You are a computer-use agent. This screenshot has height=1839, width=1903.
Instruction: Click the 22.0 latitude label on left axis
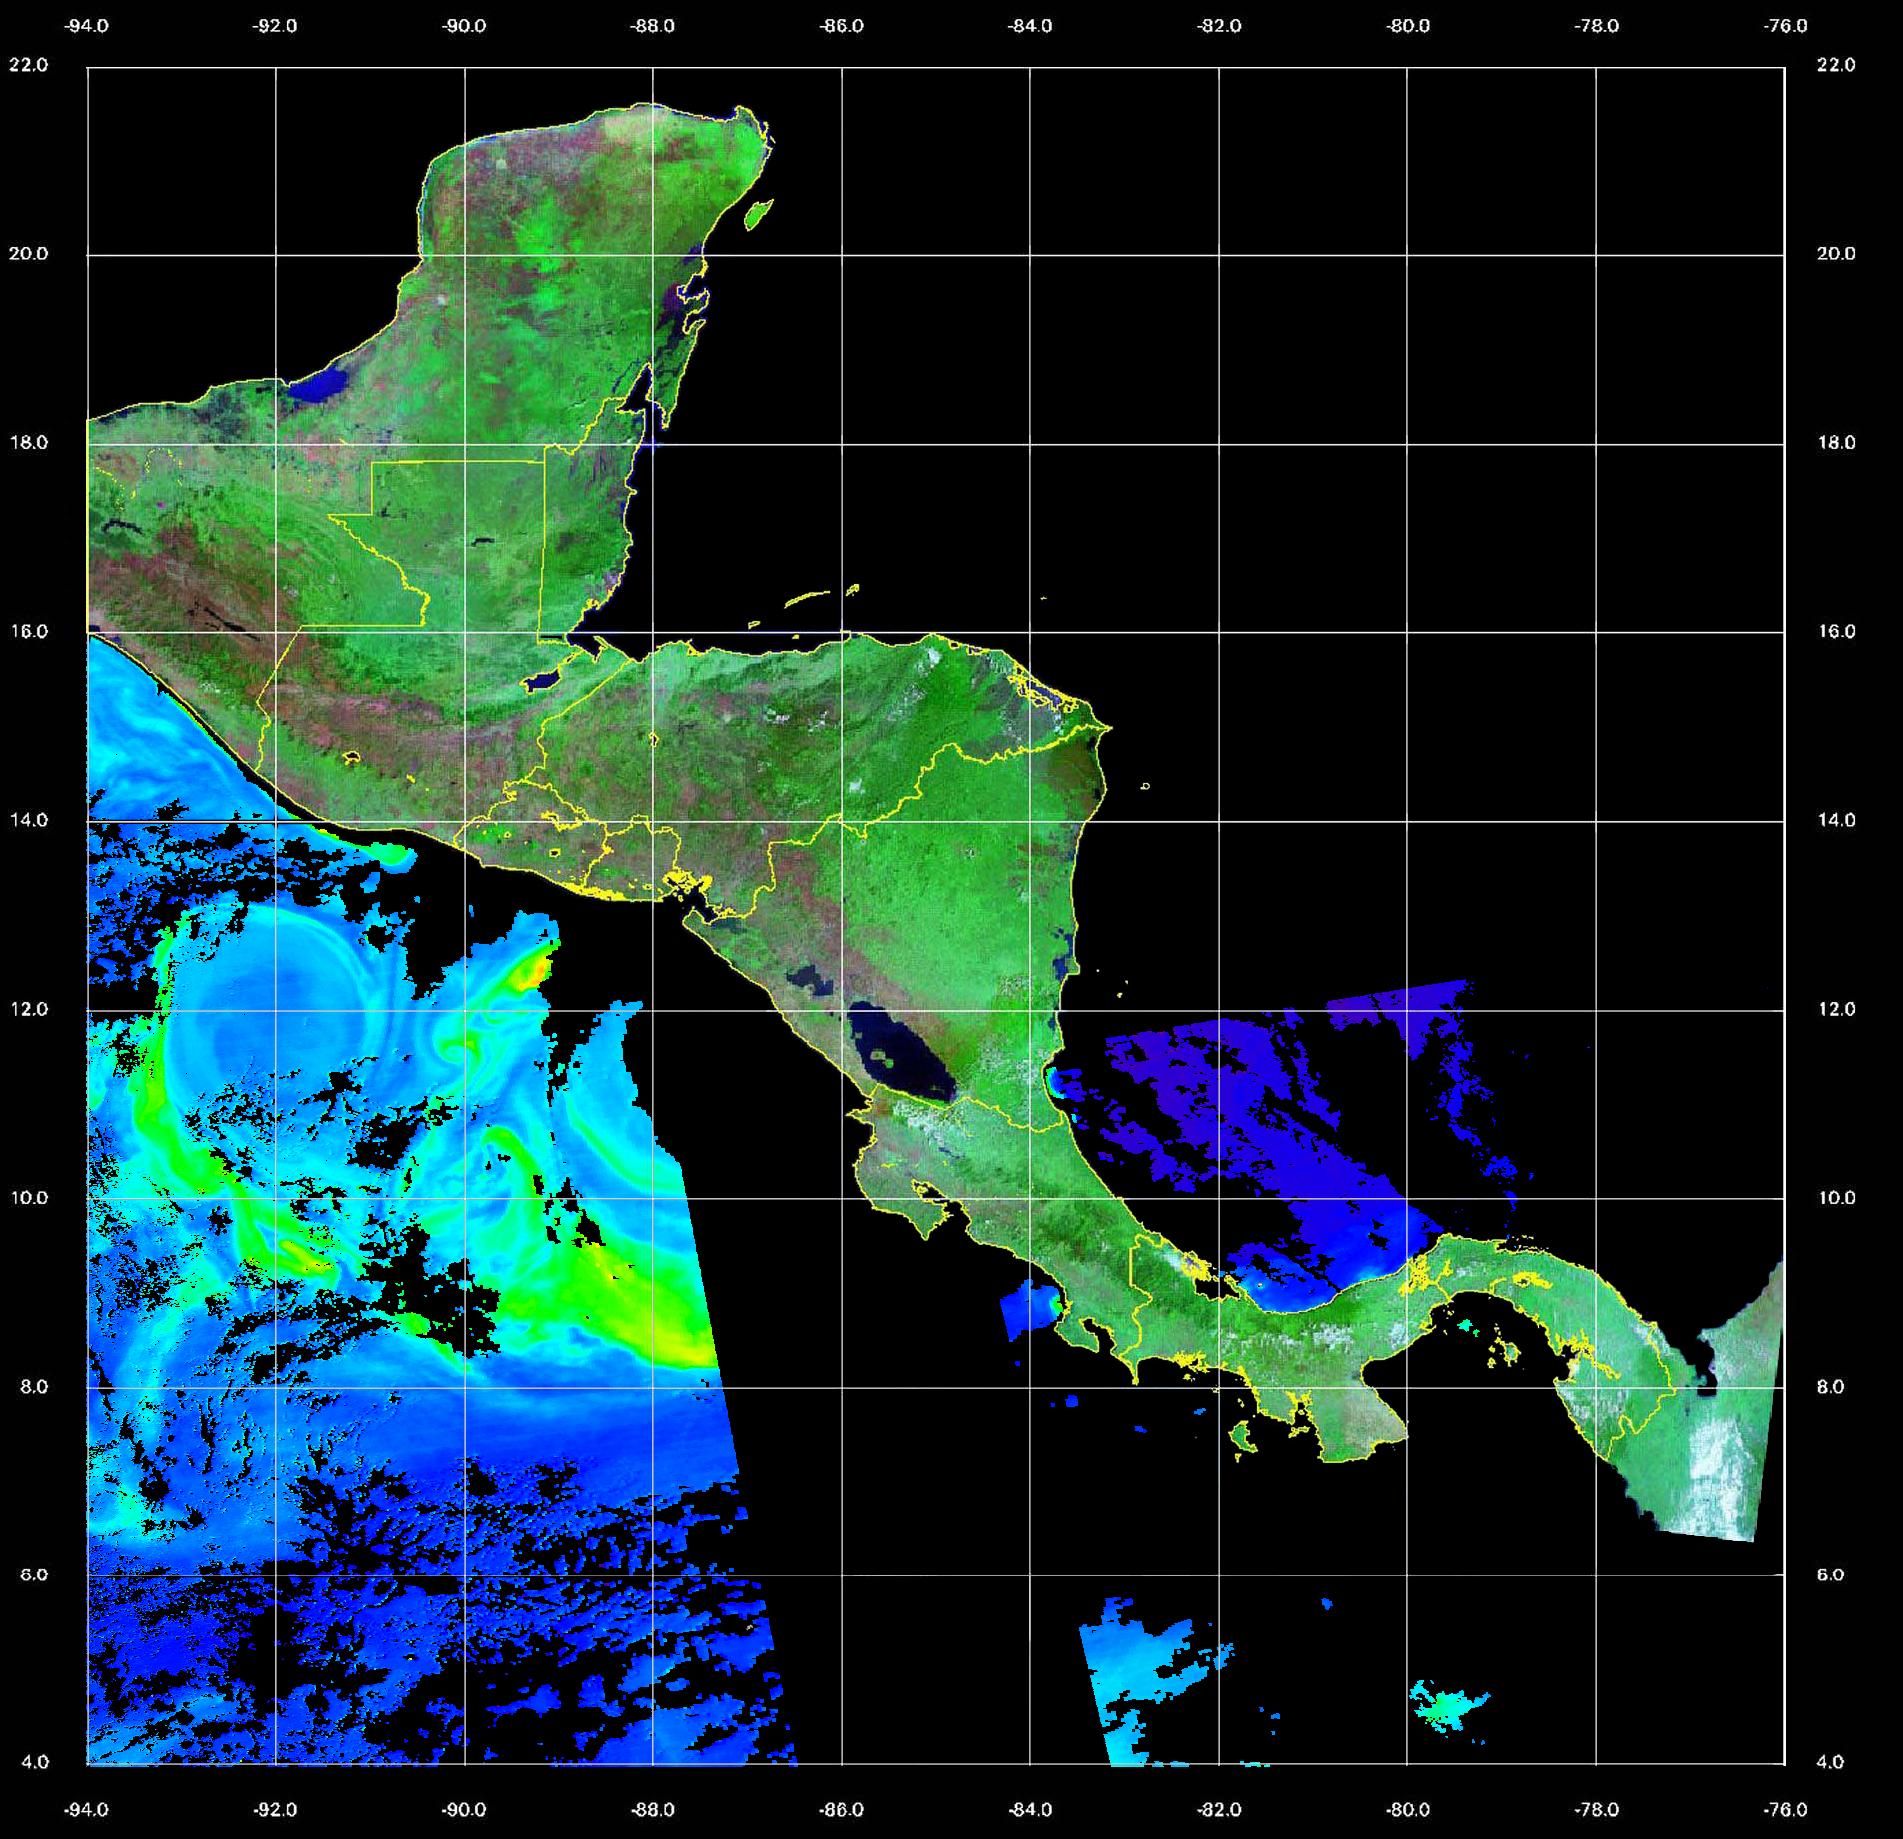pyautogui.click(x=28, y=65)
